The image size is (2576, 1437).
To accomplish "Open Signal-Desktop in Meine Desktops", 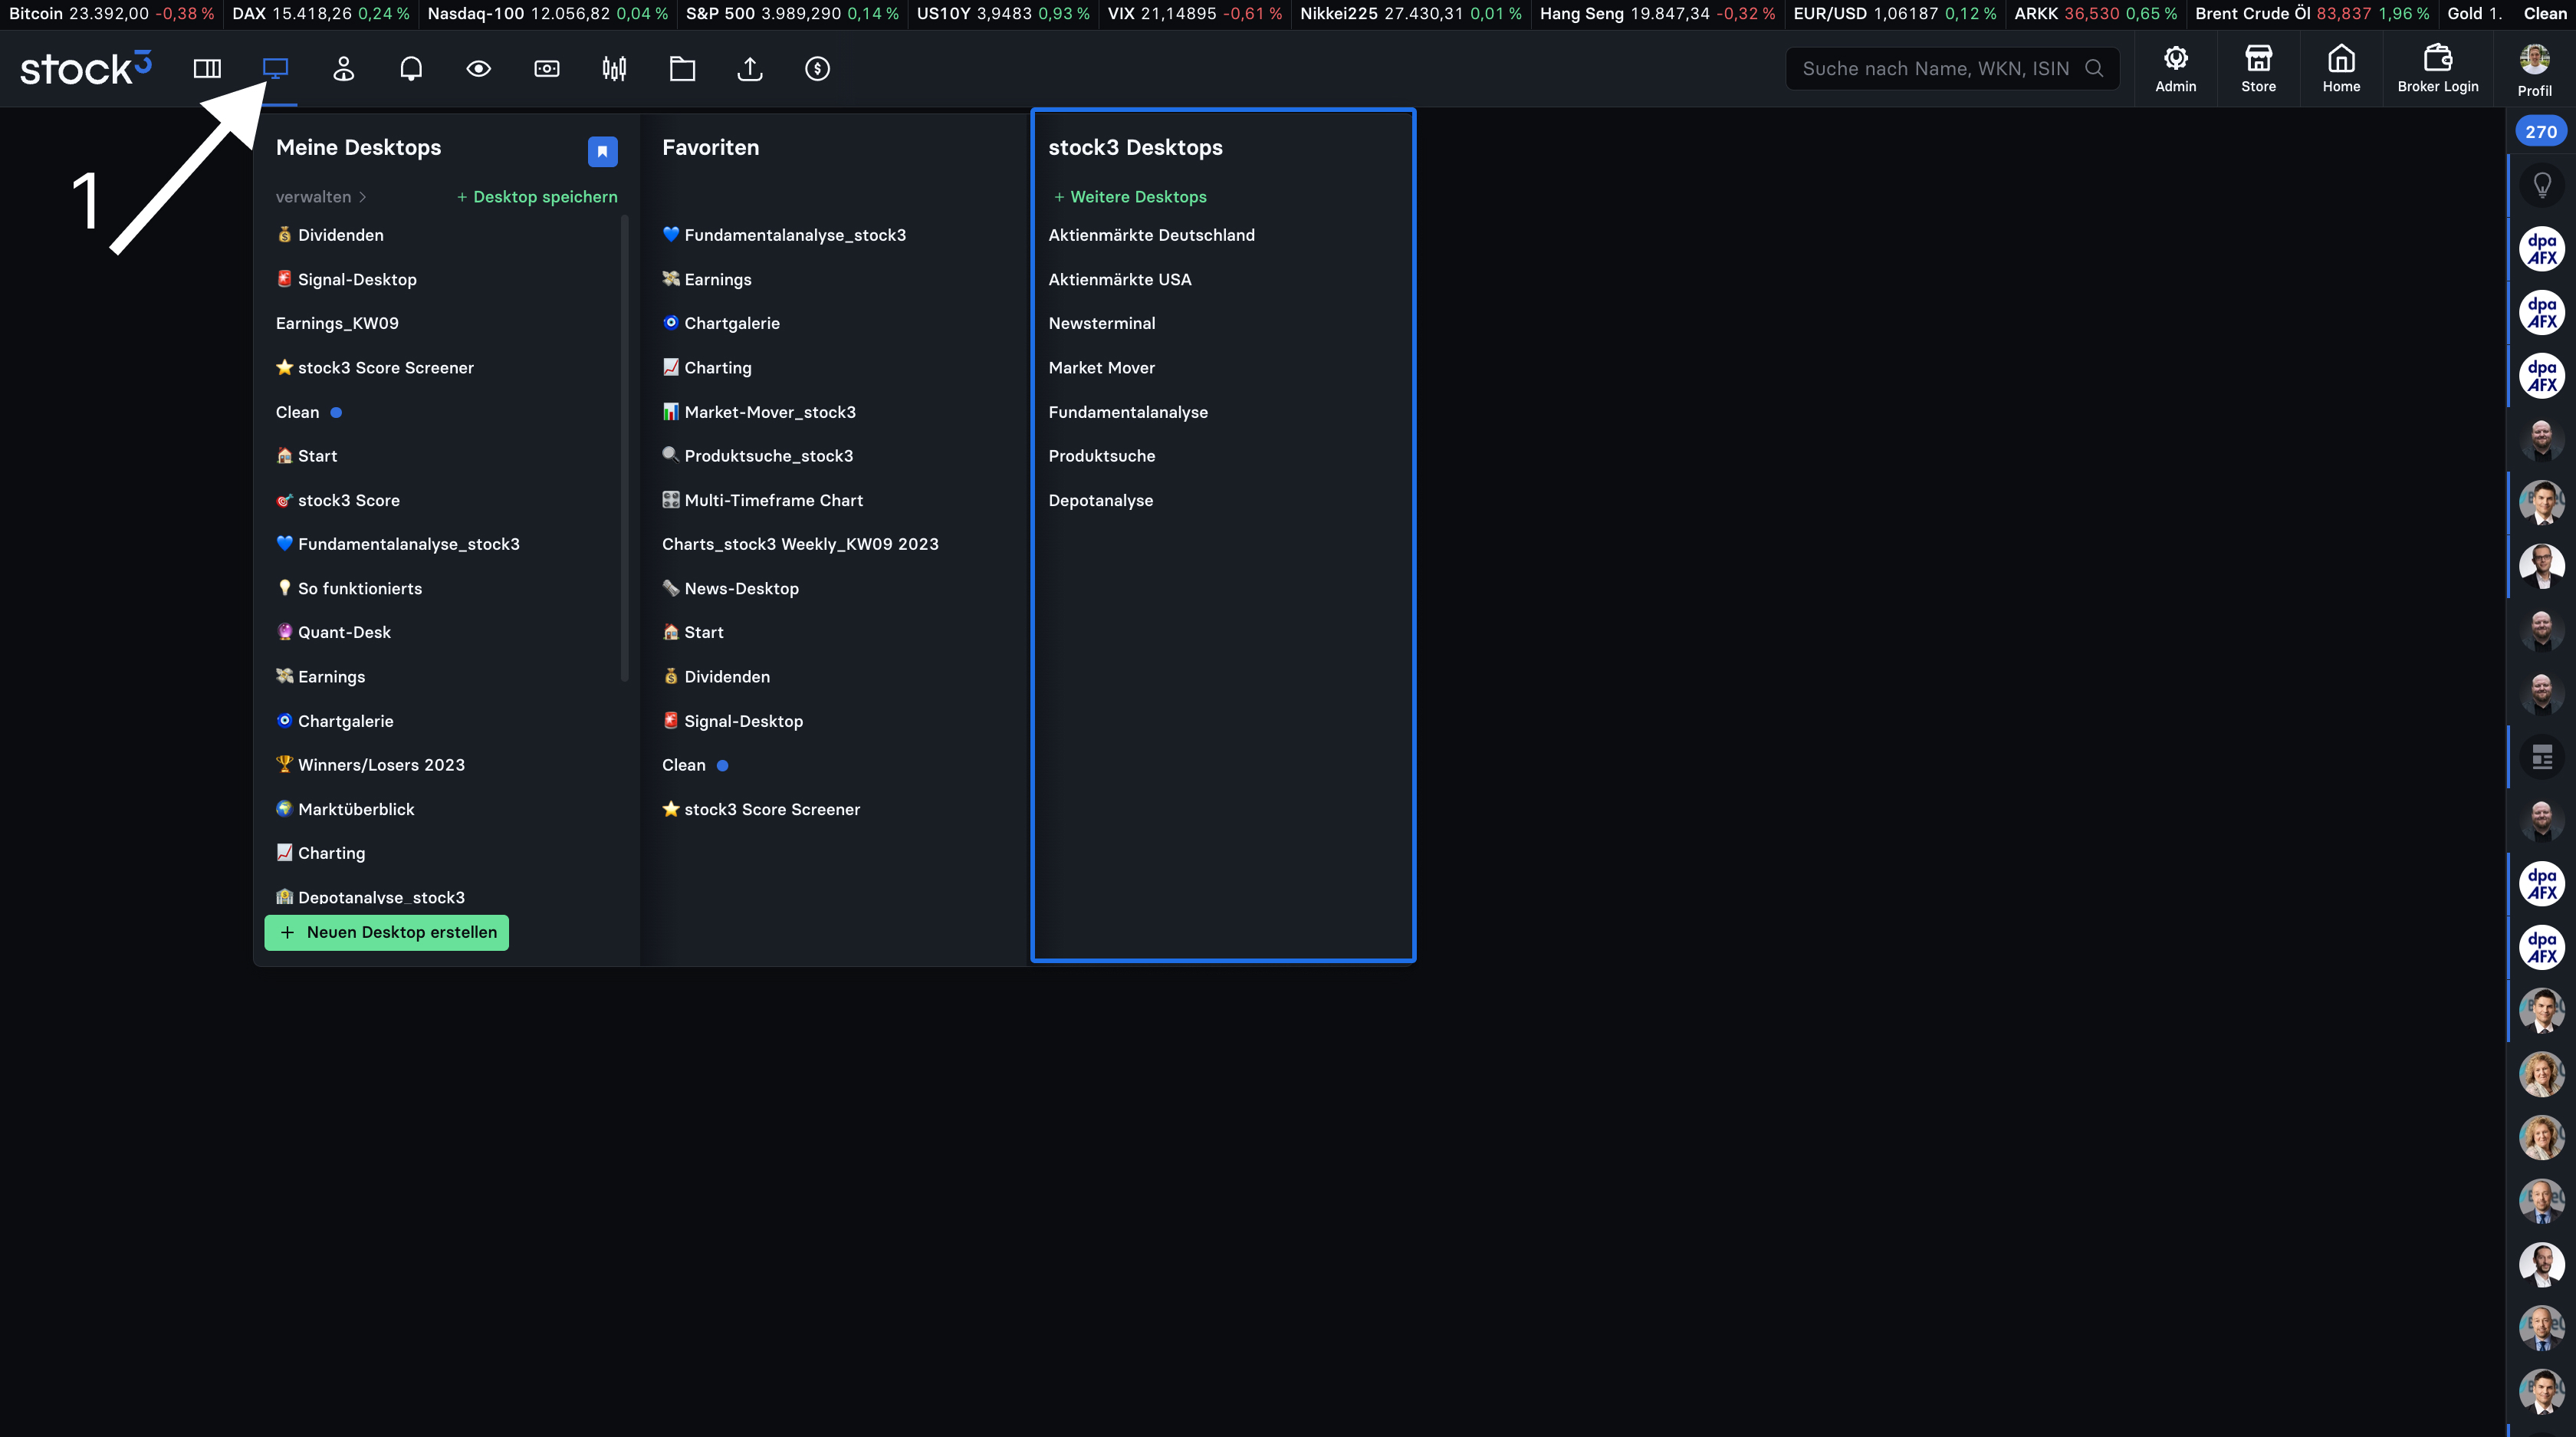I will click(x=346, y=279).
